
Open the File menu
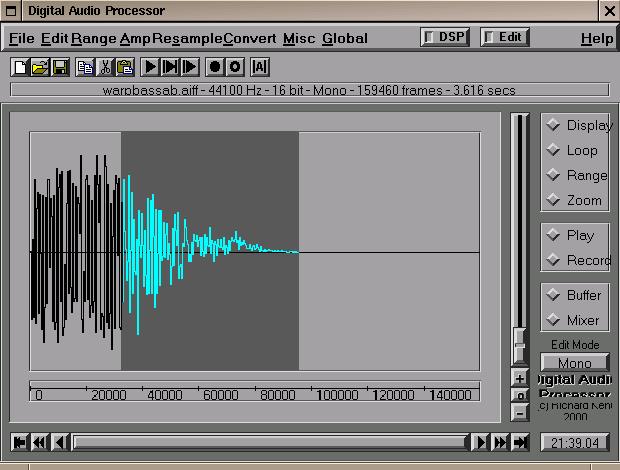22,38
